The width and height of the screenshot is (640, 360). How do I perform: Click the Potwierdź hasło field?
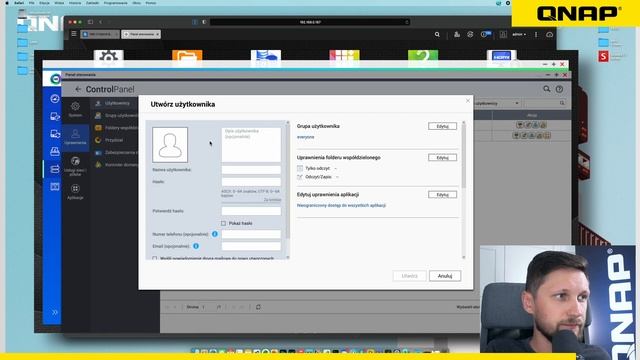(251, 211)
